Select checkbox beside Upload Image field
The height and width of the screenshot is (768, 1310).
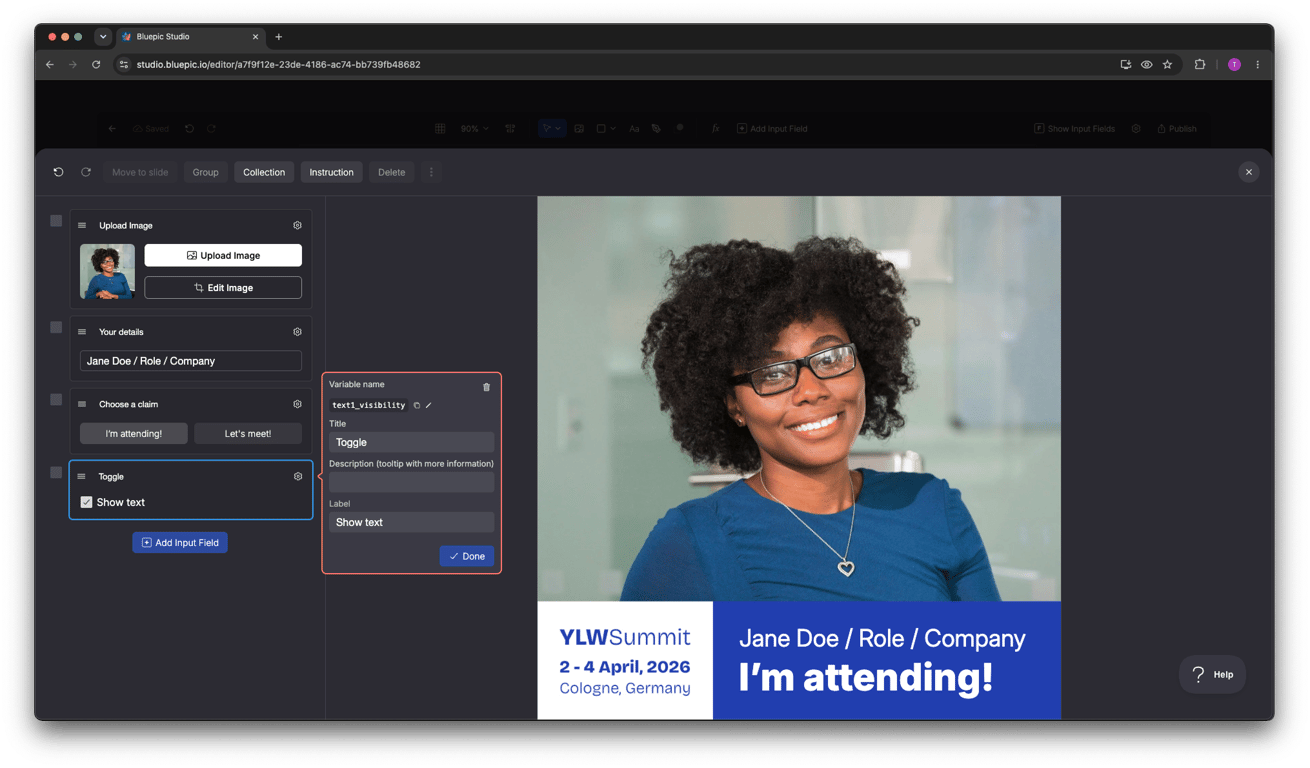(56, 221)
